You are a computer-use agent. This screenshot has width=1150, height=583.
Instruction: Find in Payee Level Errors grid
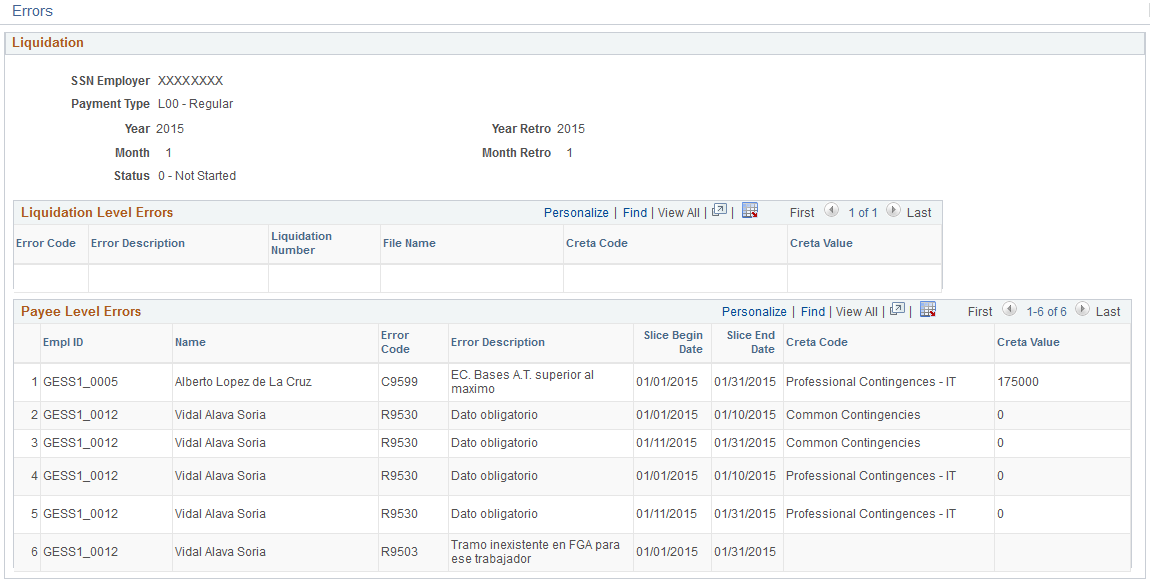[813, 312]
